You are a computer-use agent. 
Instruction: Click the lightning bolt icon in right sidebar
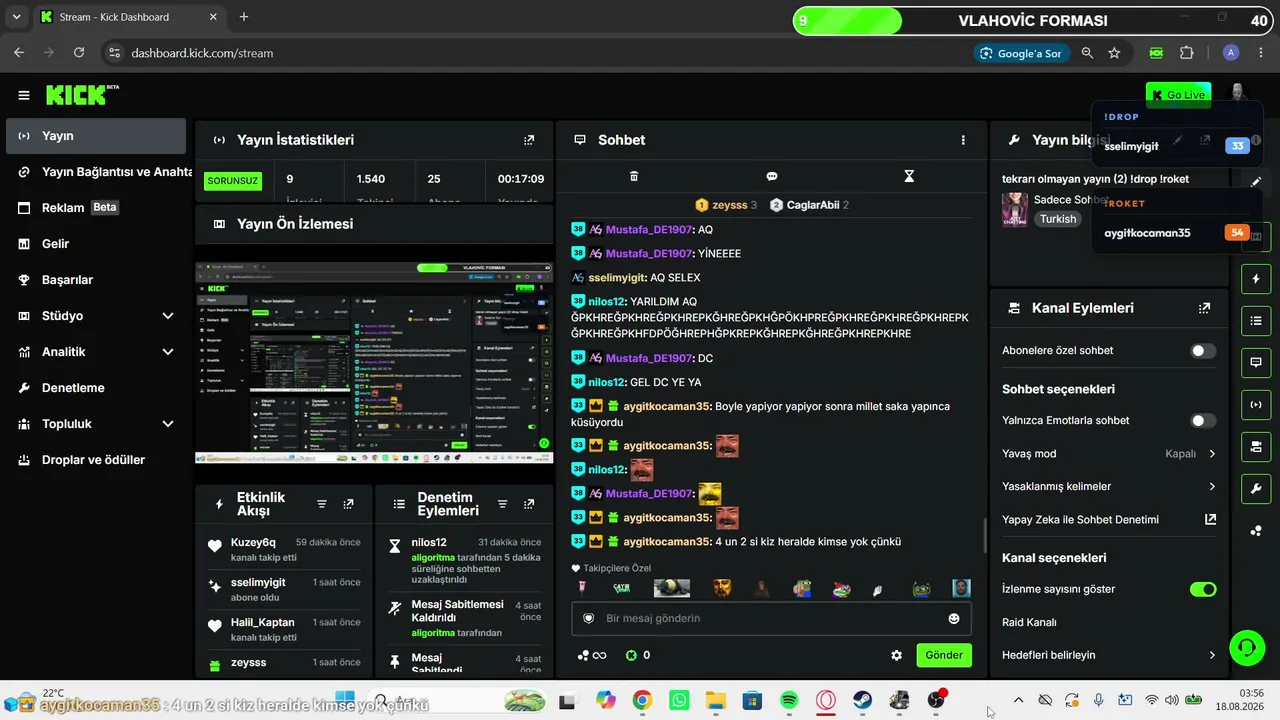pos(1256,278)
